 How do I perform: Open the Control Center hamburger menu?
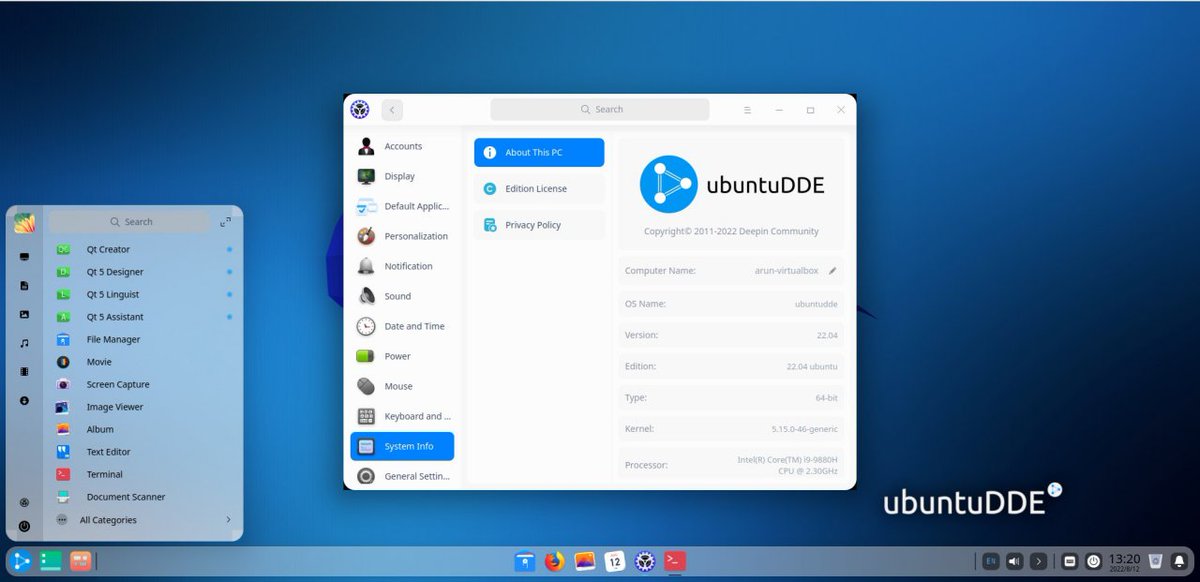pos(746,109)
